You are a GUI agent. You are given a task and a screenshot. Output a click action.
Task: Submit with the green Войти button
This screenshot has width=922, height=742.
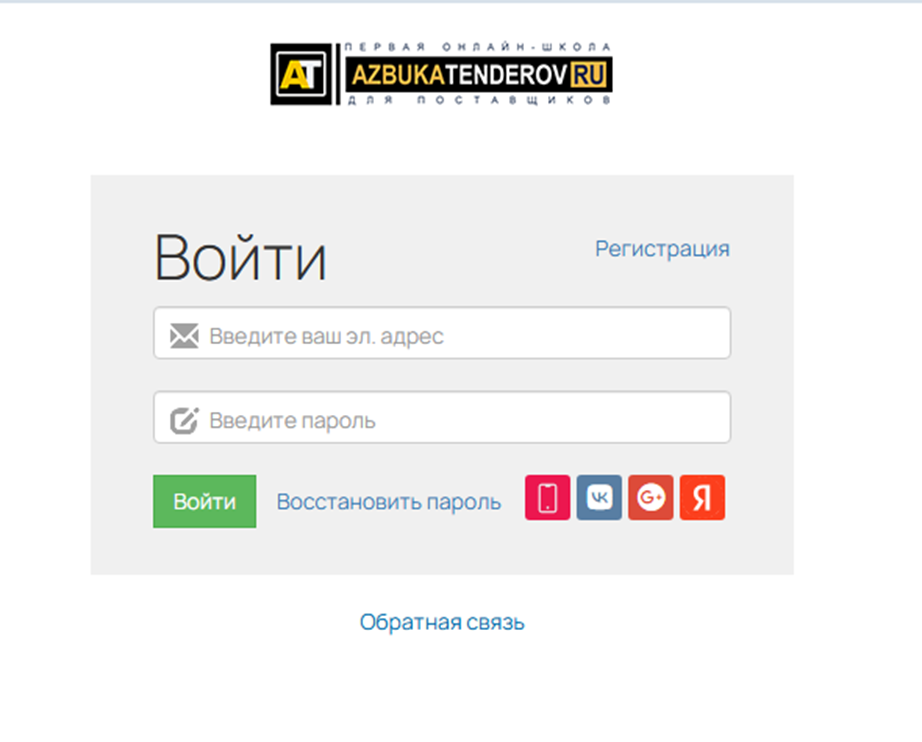tap(205, 502)
